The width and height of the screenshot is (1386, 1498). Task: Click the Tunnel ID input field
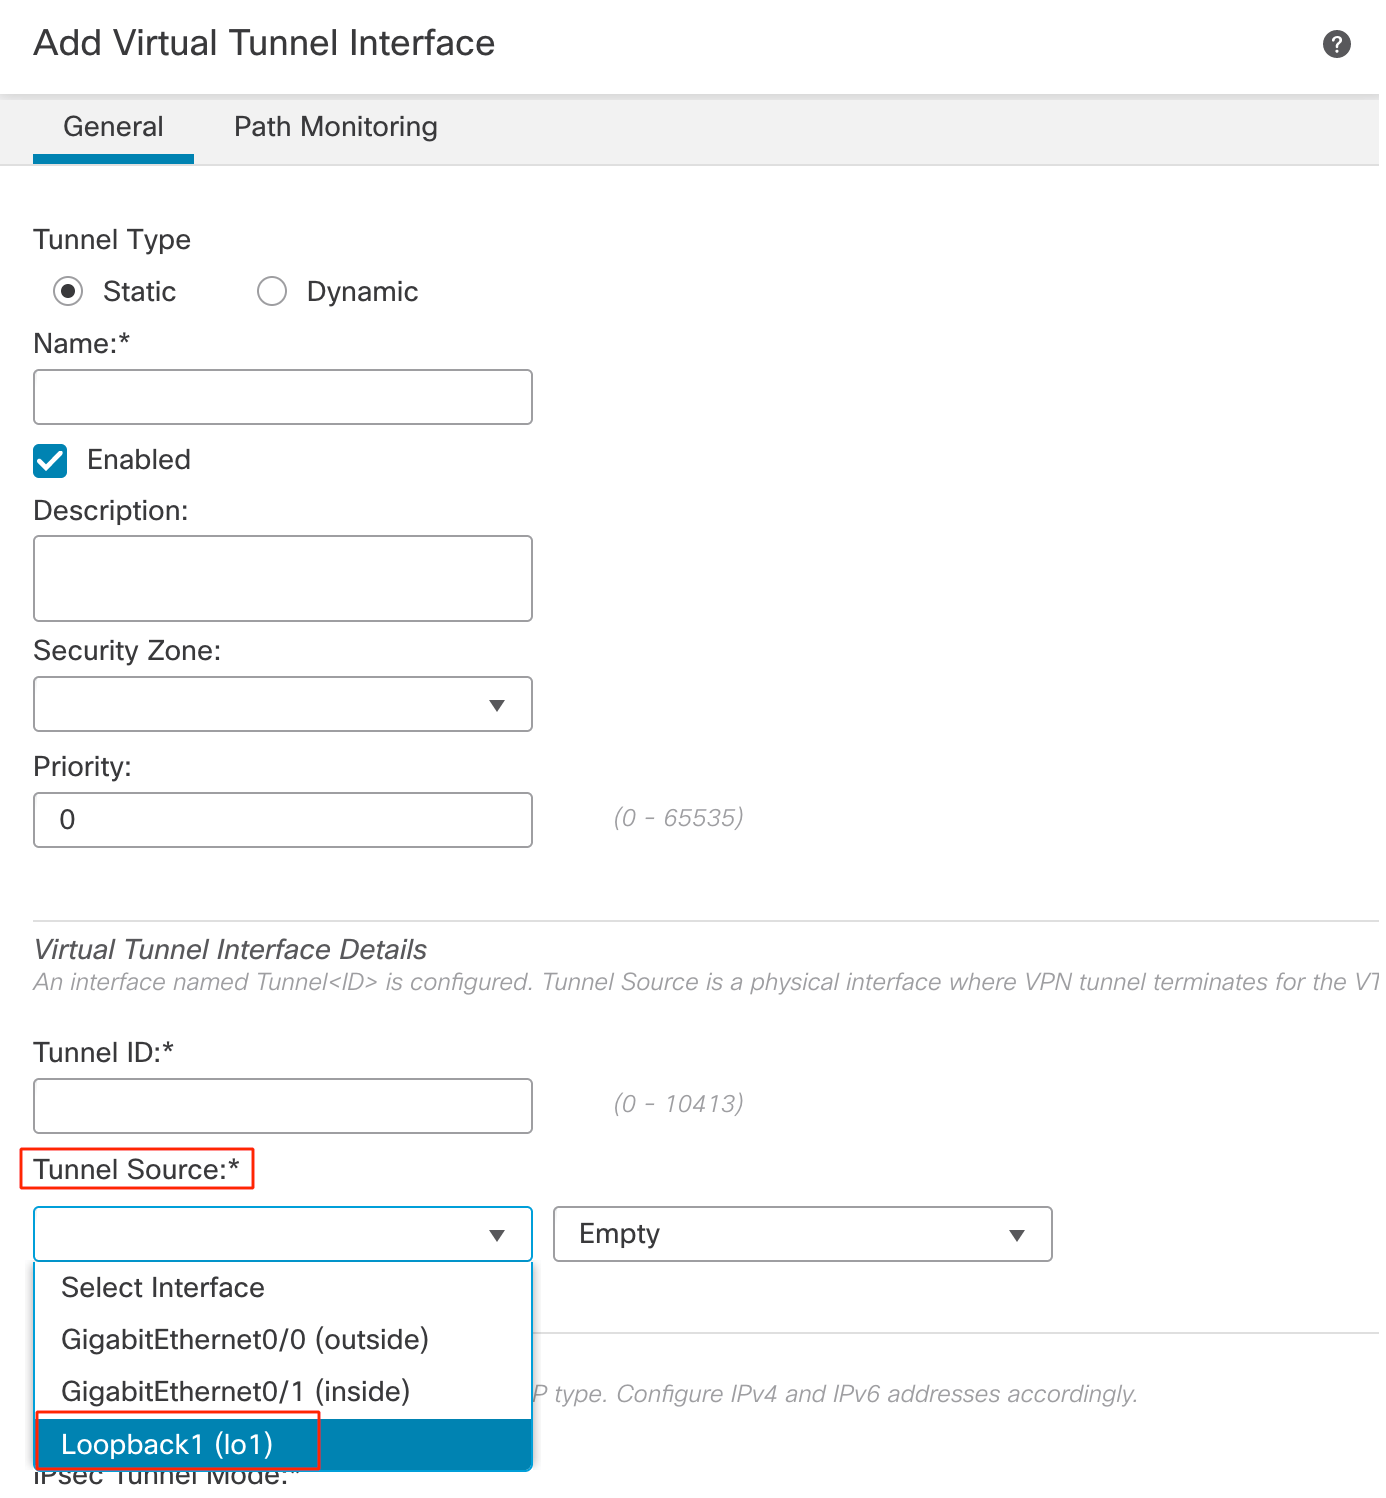point(282,1106)
